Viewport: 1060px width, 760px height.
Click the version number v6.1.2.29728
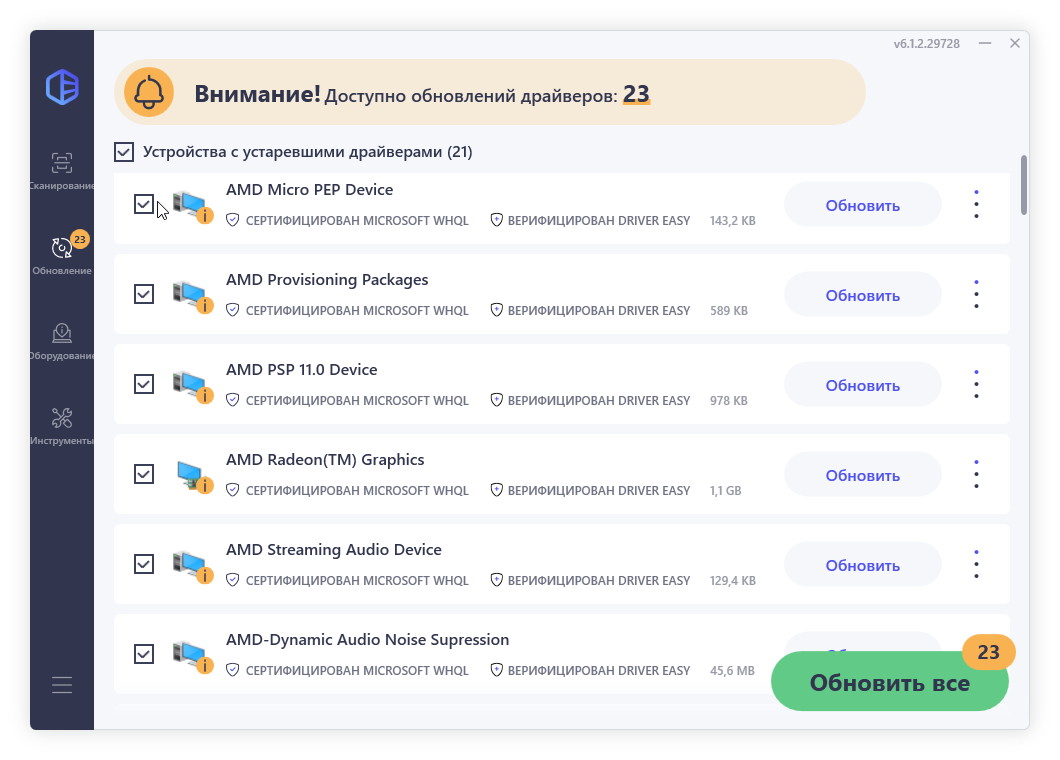[927, 44]
